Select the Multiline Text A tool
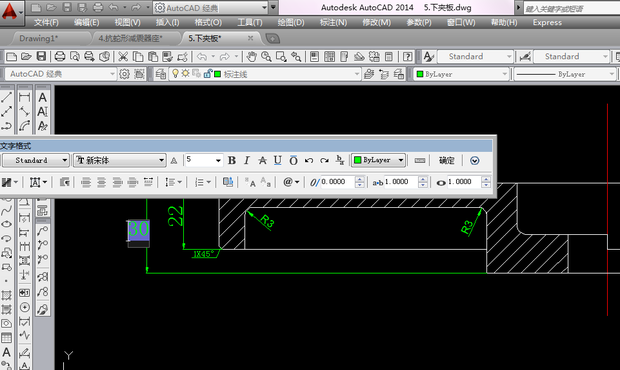 click(42, 97)
